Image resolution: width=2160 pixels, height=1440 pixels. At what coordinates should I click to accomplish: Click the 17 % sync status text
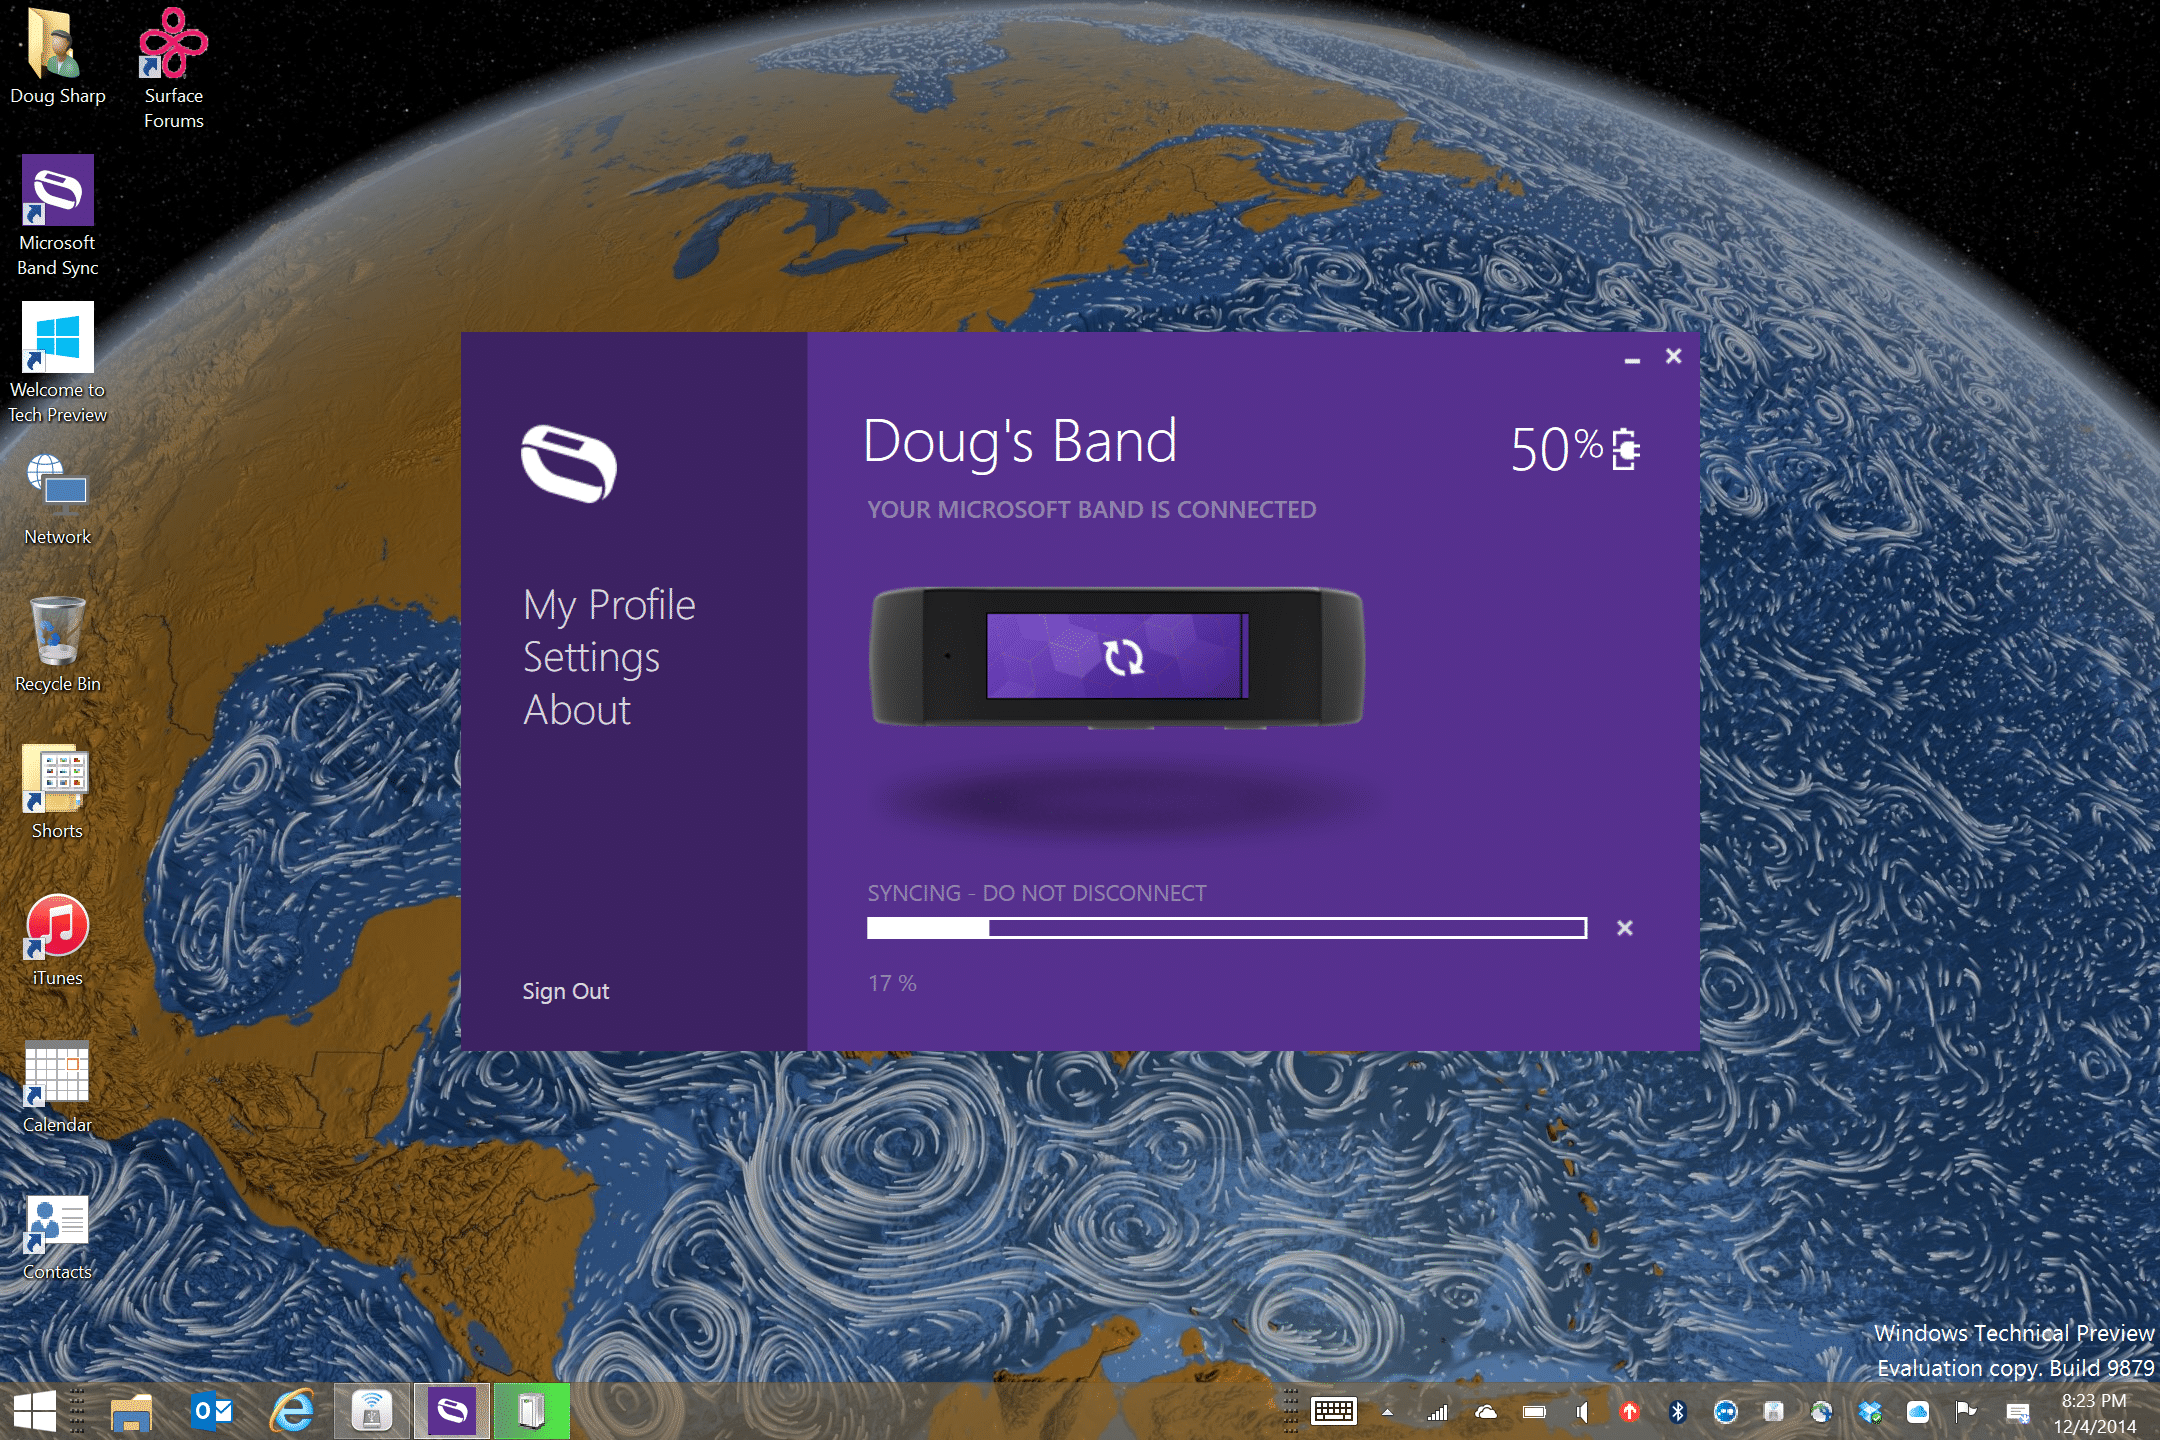point(892,983)
